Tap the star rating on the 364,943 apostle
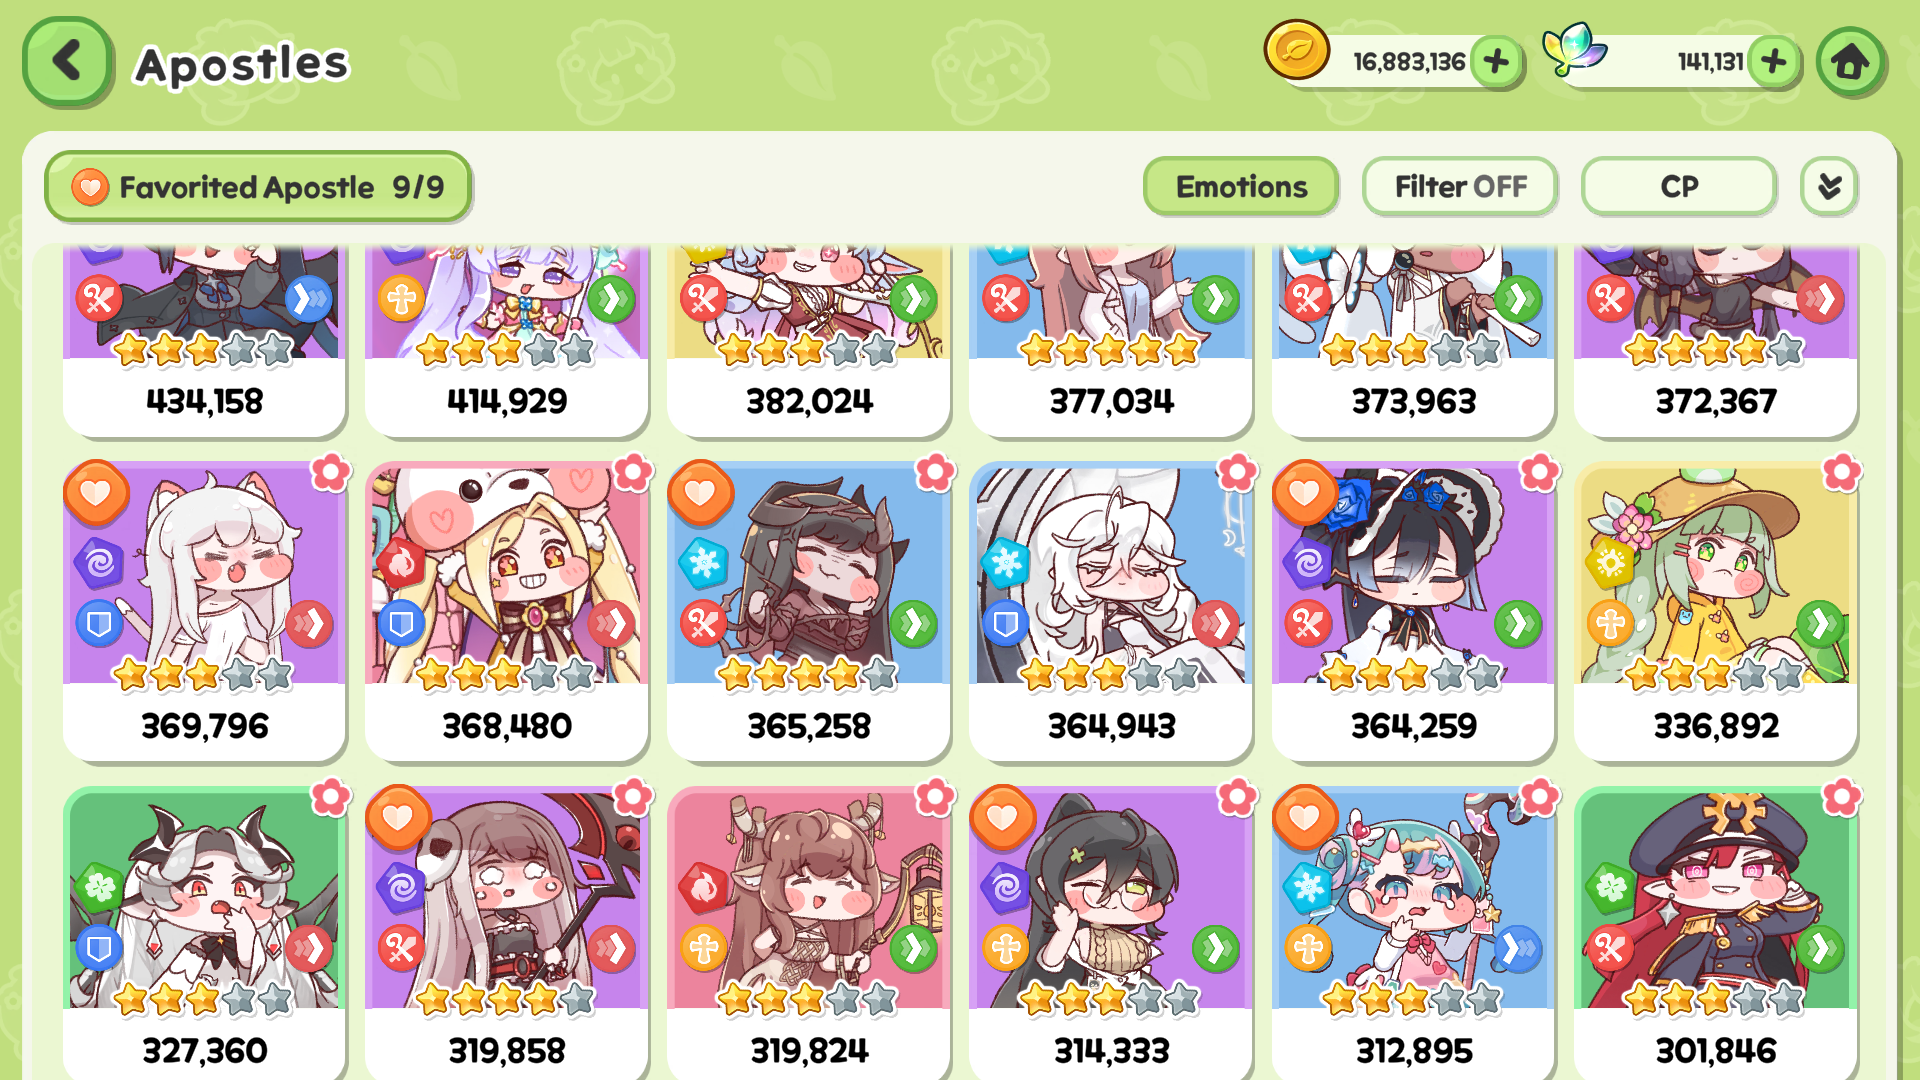 point(1110,675)
